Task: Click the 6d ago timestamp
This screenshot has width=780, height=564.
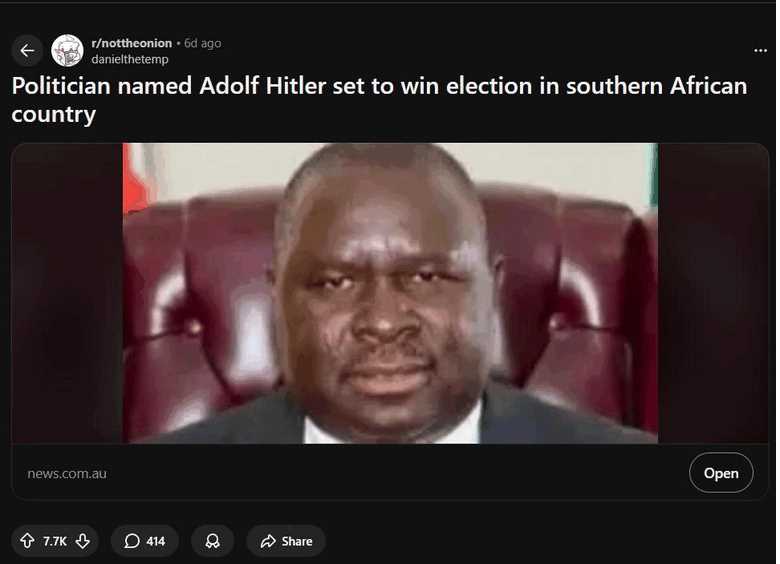Action: pyautogui.click(x=202, y=43)
